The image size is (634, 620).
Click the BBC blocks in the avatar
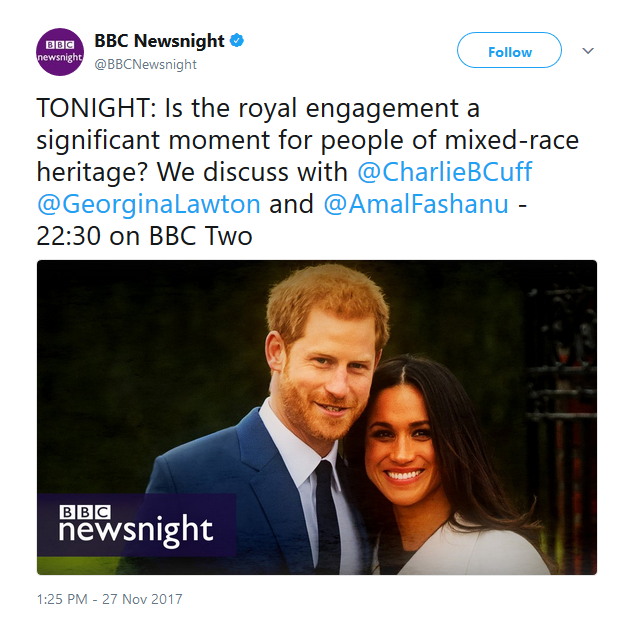60,45
